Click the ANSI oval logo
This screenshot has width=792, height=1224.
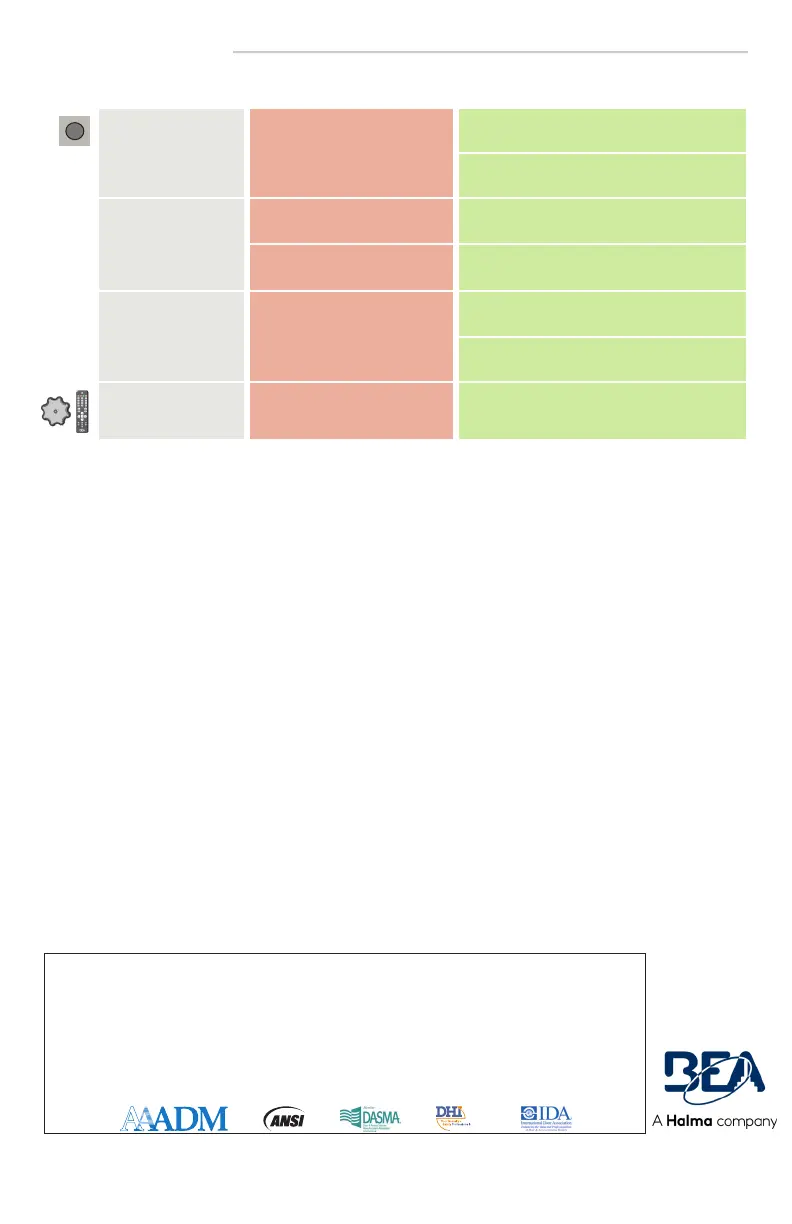283,1118
